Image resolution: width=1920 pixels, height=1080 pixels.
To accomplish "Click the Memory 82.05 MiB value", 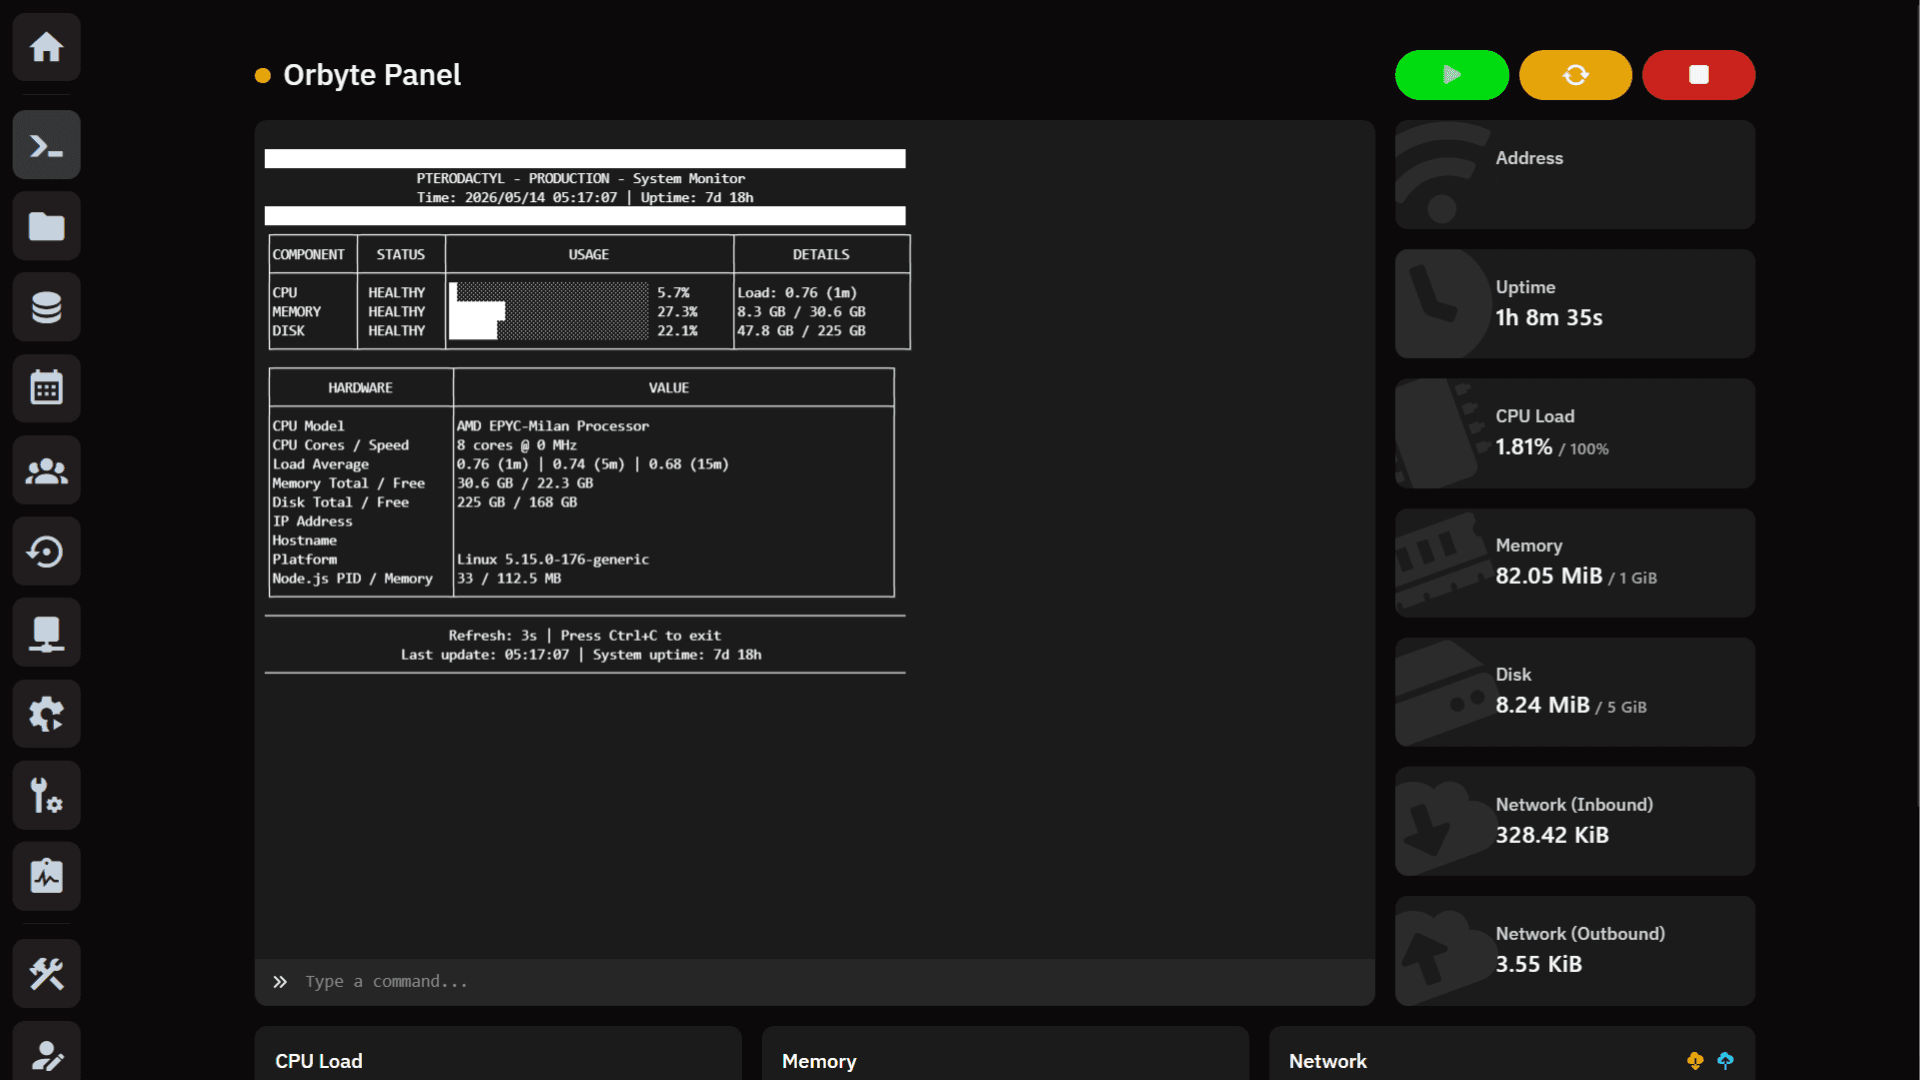I will pos(1549,576).
